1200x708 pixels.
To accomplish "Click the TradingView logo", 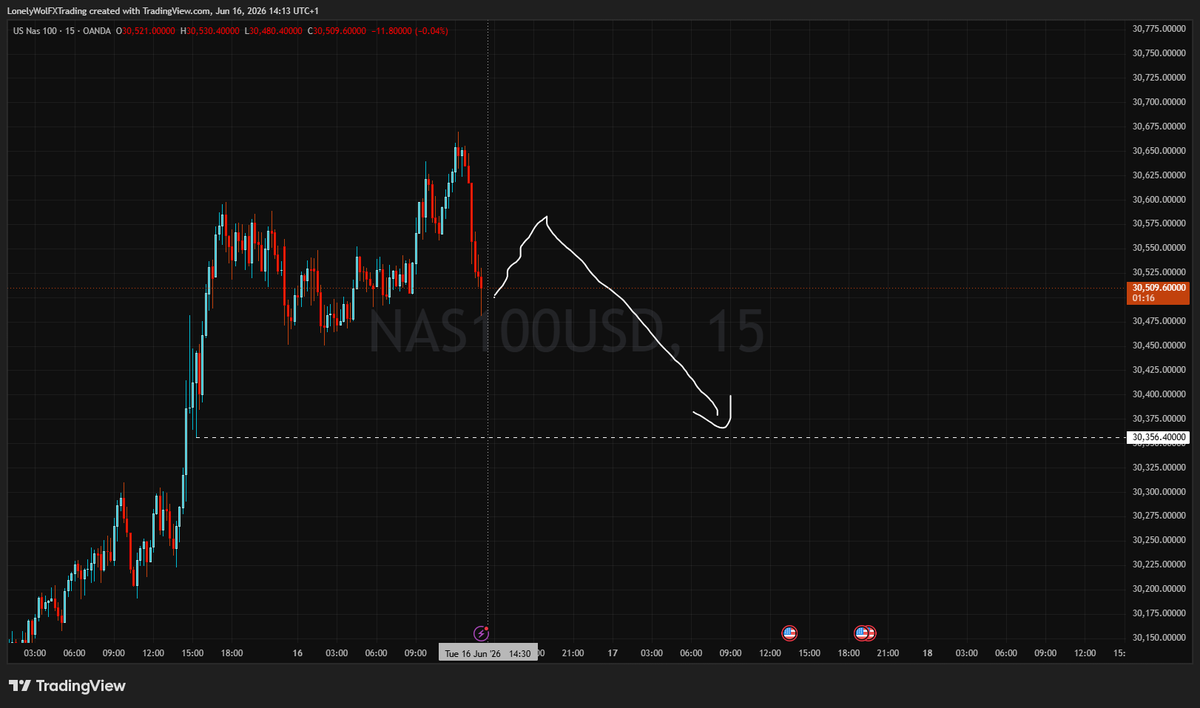I will (x=67, y=686).
